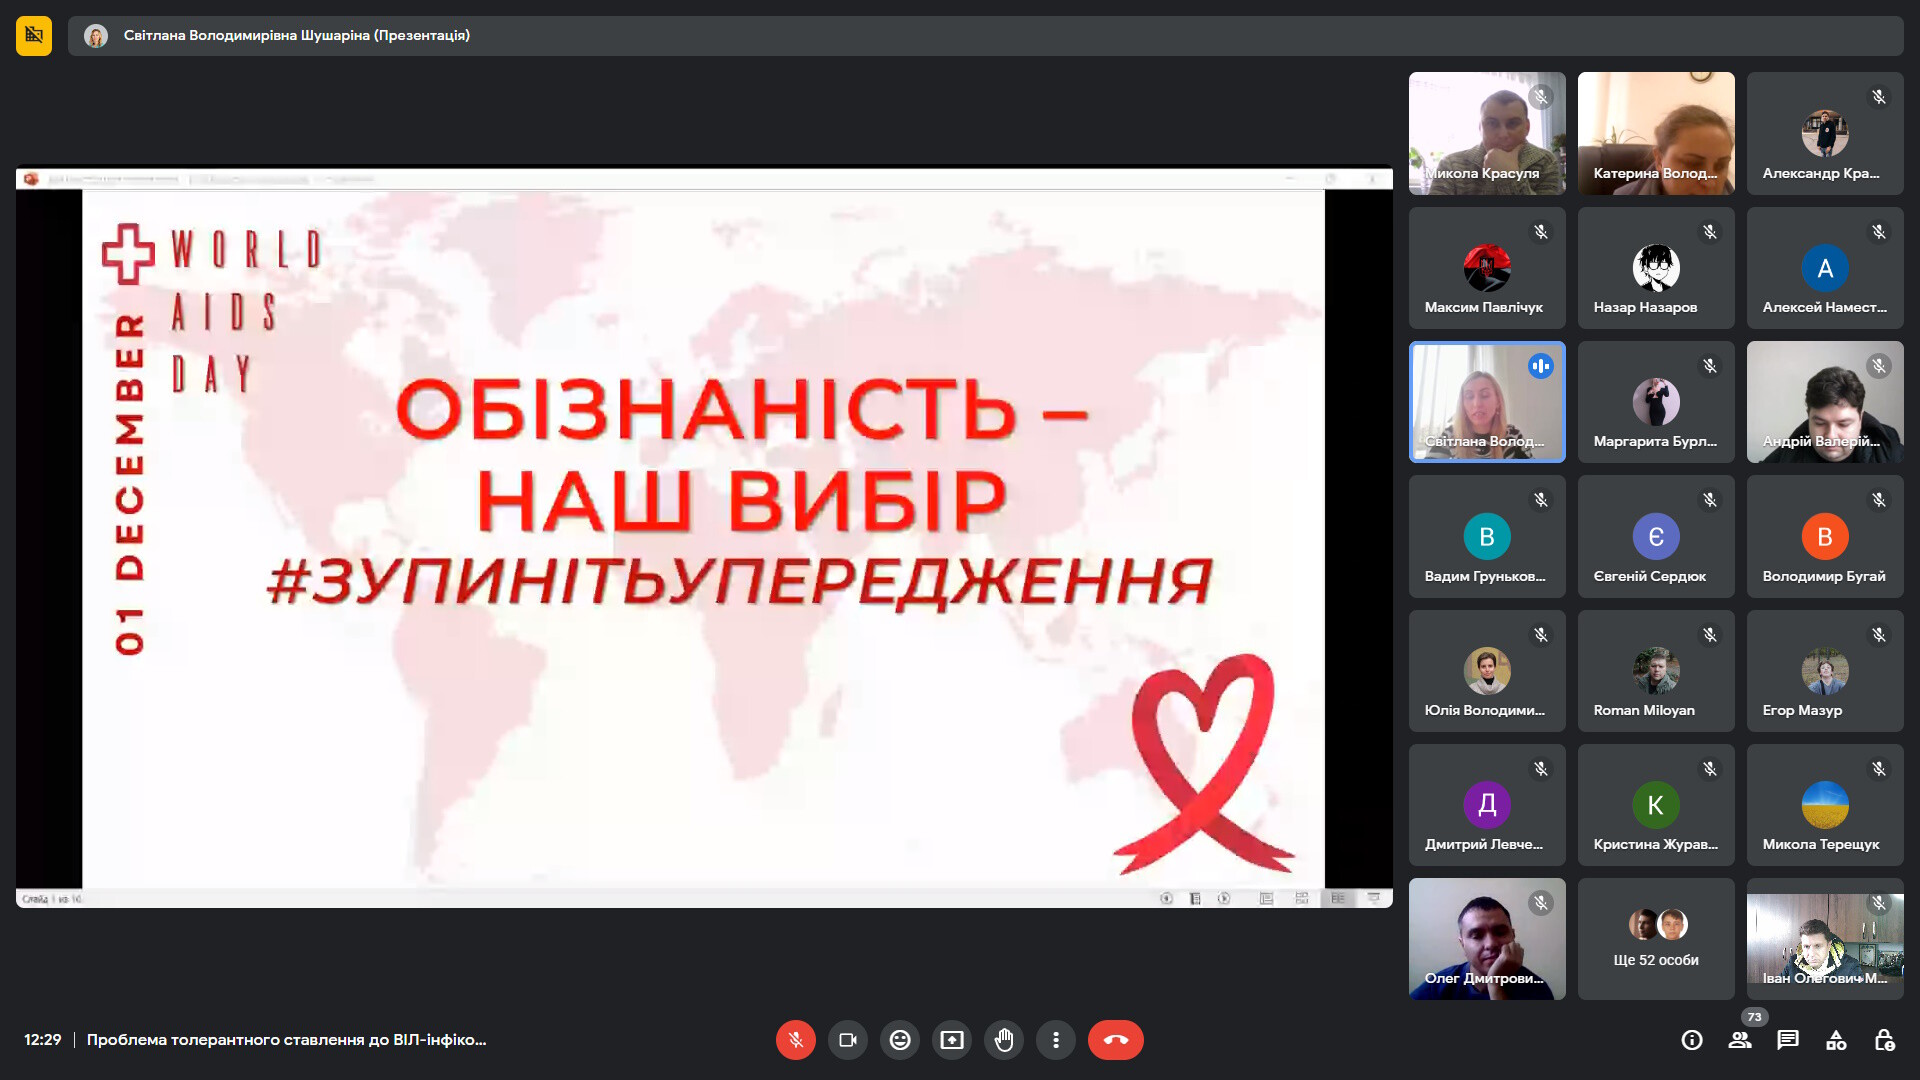1920x1080 pixels.
Task: Raise hand using the hand icon
Action: click(1004, 1040)
